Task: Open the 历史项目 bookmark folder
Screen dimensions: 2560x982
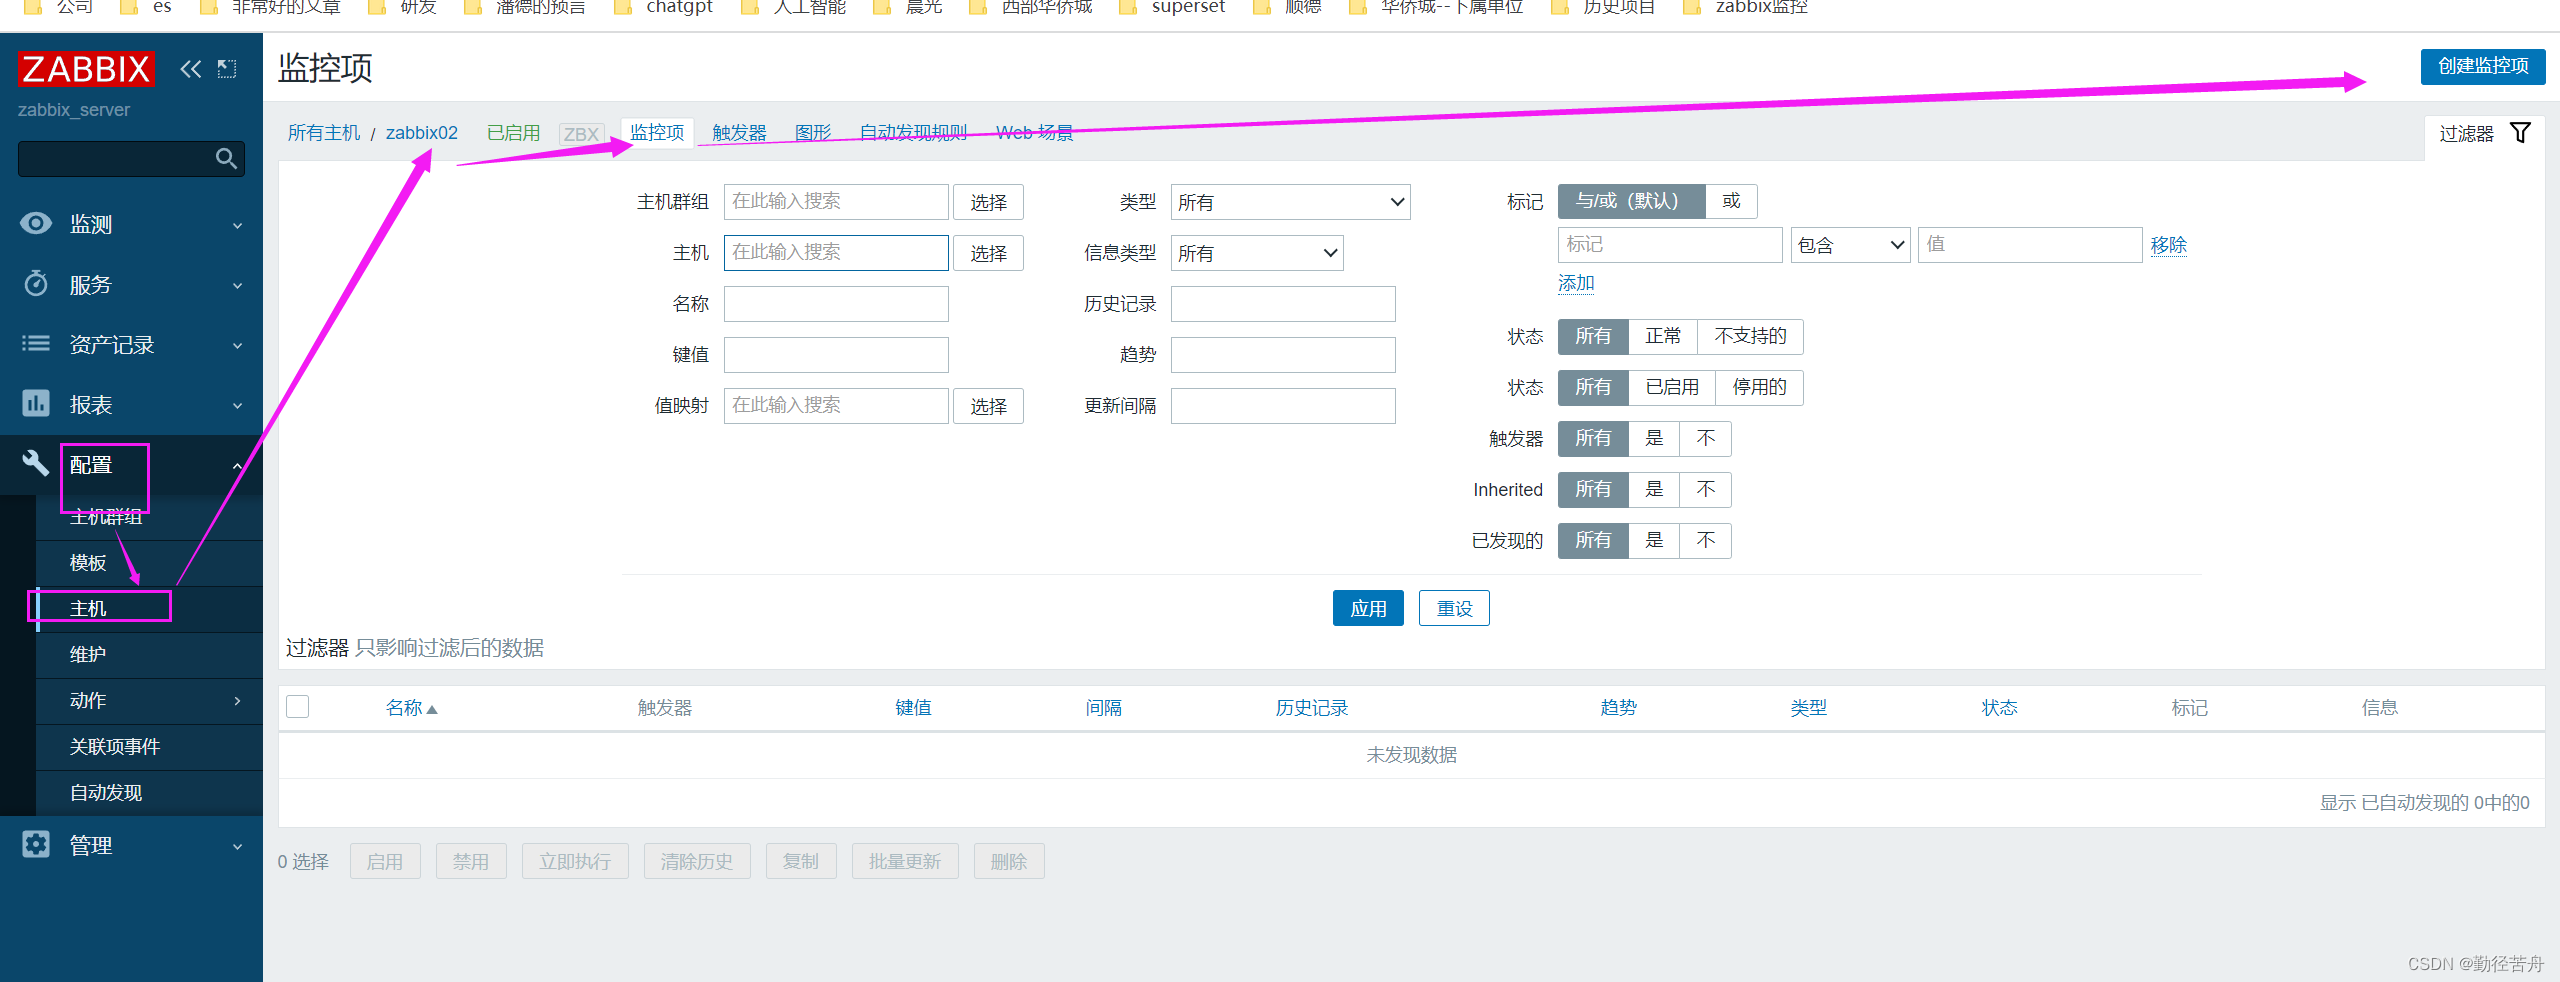Action: coord(1603,7)
